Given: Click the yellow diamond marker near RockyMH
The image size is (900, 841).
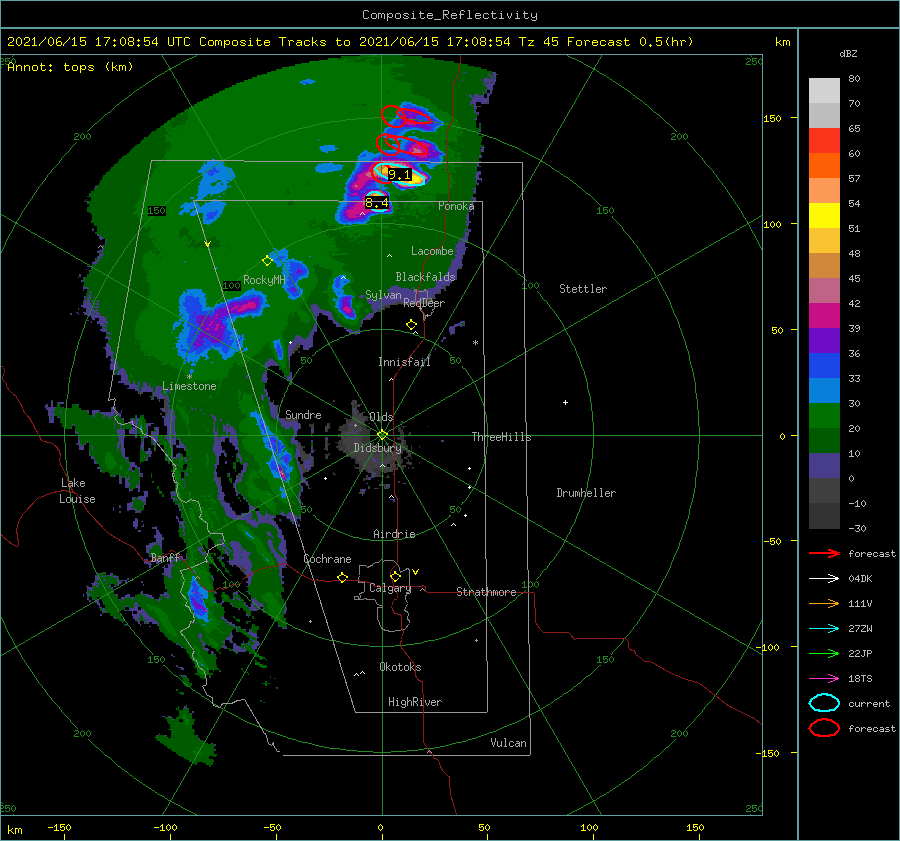Looking at the screenshot, I should [x=267, y=261].
